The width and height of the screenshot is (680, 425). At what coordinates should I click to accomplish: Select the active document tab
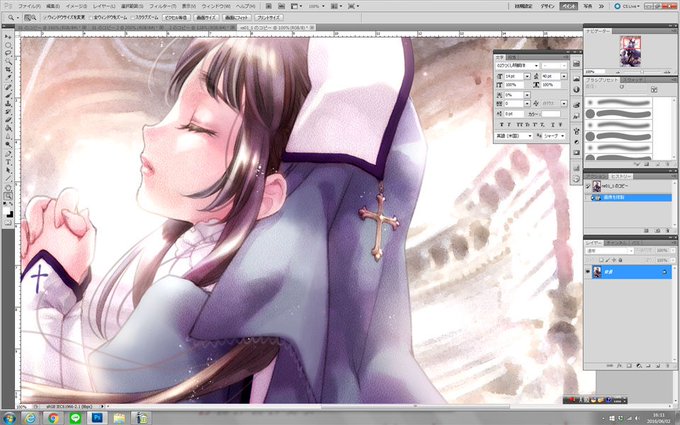[276, 27]
